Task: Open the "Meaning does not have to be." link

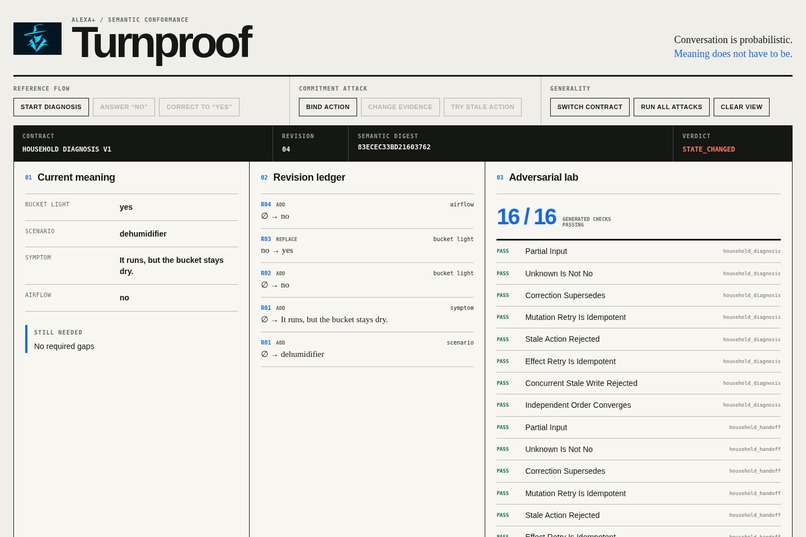Action: (732, 54)
